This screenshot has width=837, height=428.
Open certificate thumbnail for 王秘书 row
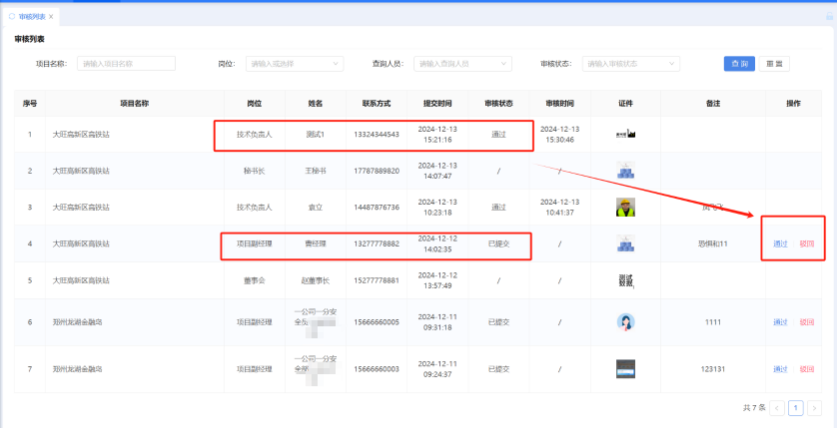pos(626,171)
